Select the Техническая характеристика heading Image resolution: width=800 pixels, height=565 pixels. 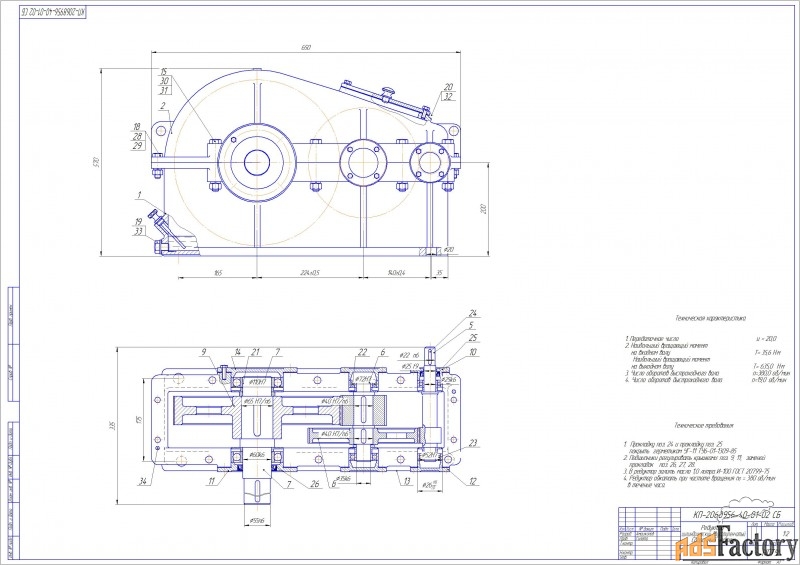tap(710, 318)
